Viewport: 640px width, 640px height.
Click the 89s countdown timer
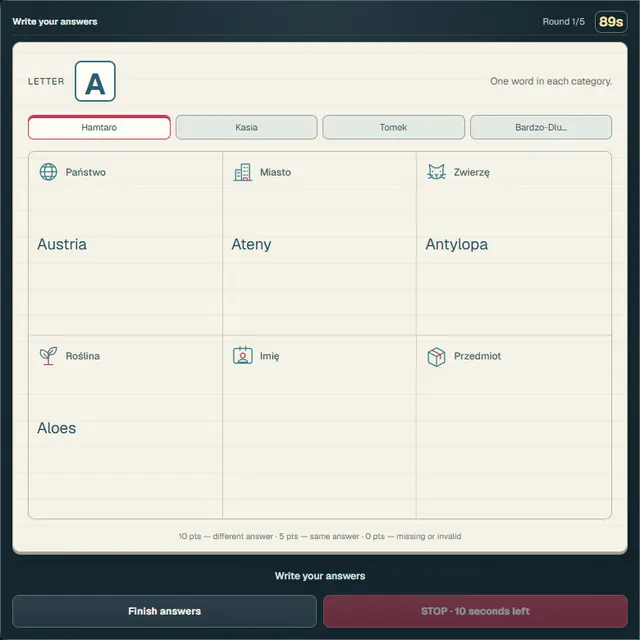(x=611, y=22)
